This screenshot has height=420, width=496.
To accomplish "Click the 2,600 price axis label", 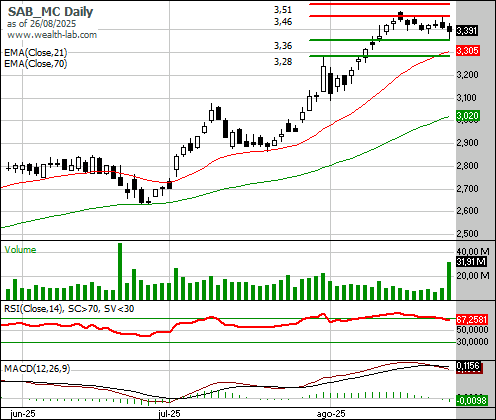I will point(467,211).
